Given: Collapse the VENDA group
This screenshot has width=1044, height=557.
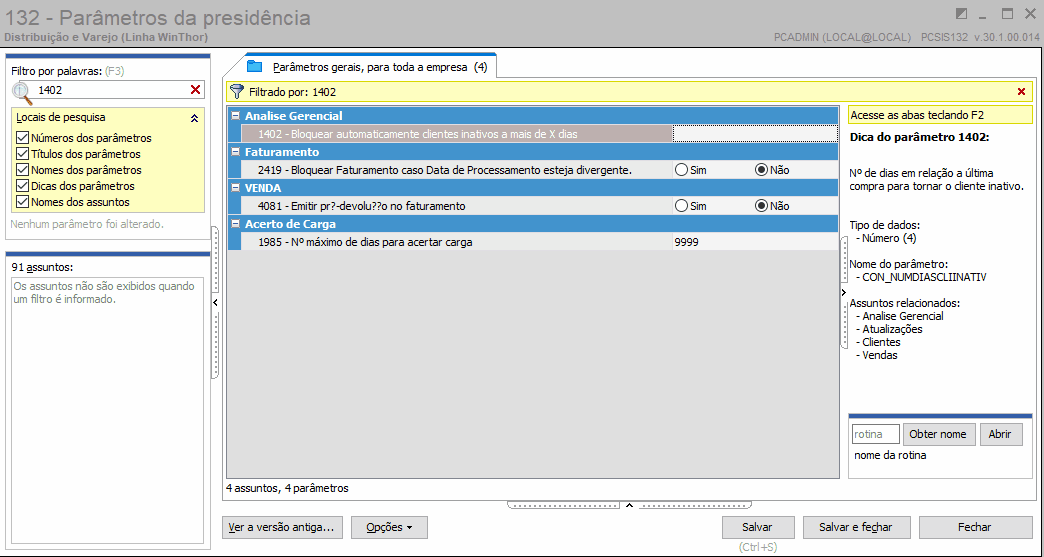Looking at the screenshot, I should 235,188.
